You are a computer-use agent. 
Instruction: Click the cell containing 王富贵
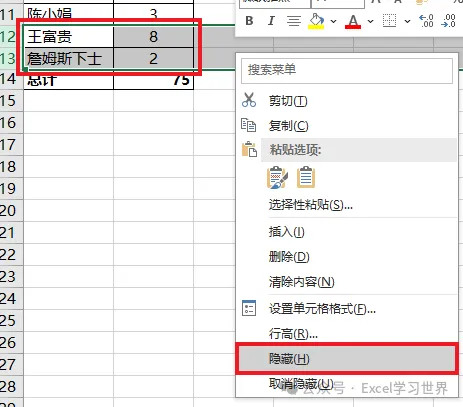(x=69, y=37)
